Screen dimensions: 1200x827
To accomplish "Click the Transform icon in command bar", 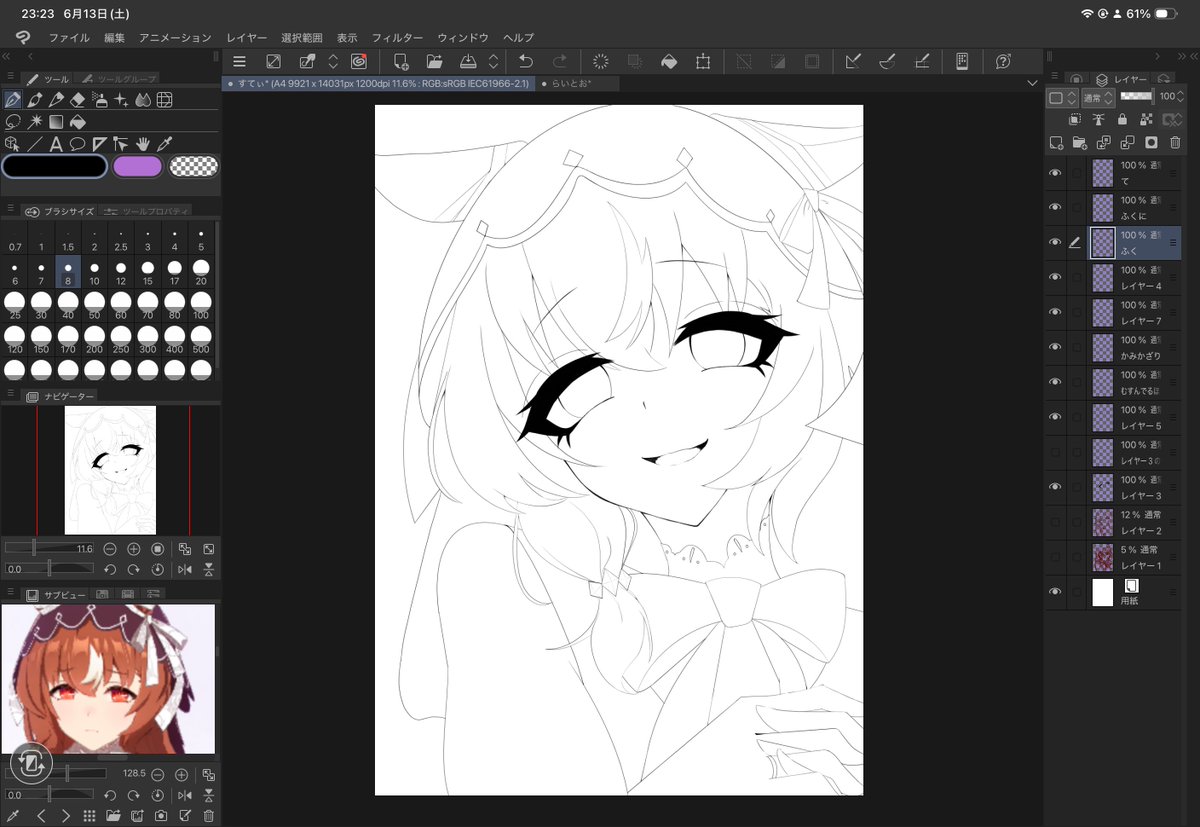I will tap(703, 61).
